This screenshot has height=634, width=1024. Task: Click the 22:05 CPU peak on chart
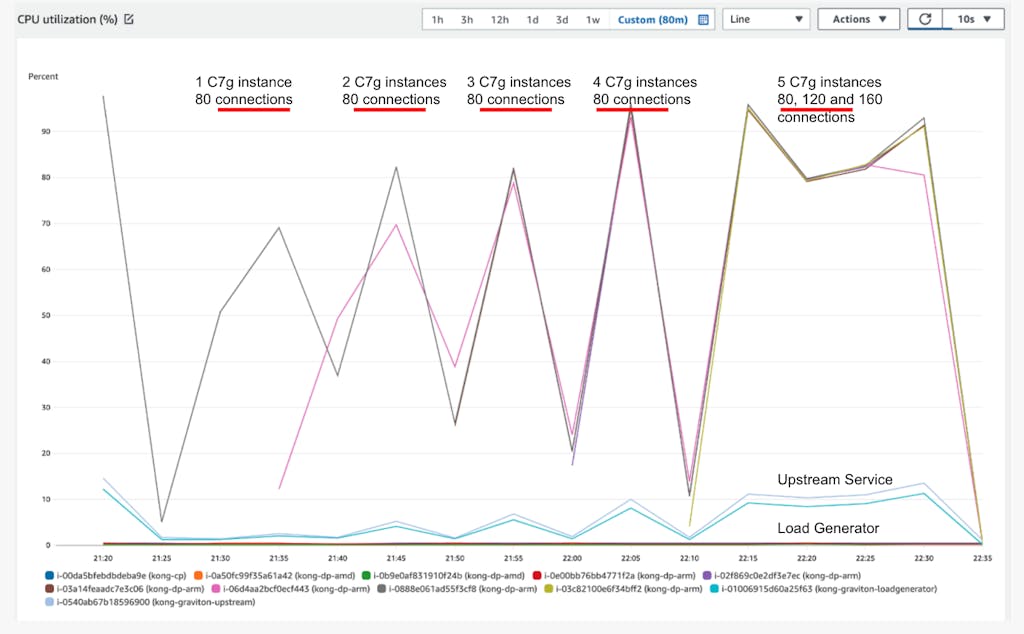[630, 110]
